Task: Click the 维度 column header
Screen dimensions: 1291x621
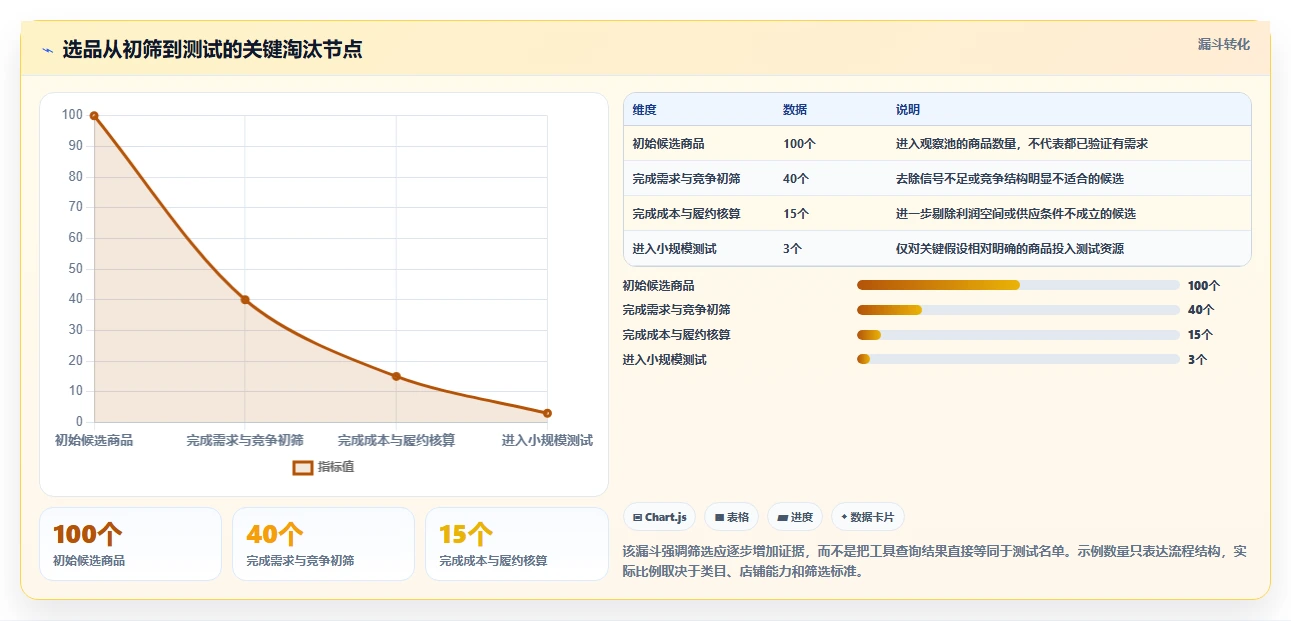Action: point(645,110)
